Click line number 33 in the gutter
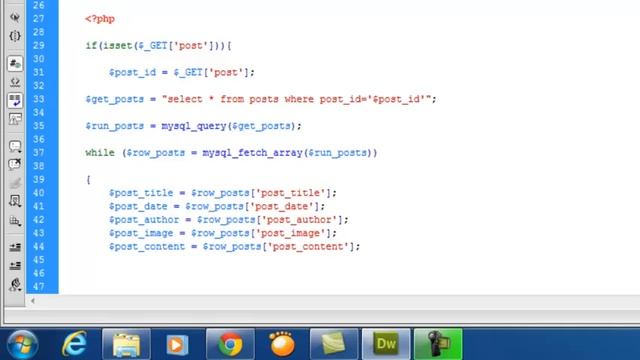This screenshot has height=360, width=640. pos(39,99)
